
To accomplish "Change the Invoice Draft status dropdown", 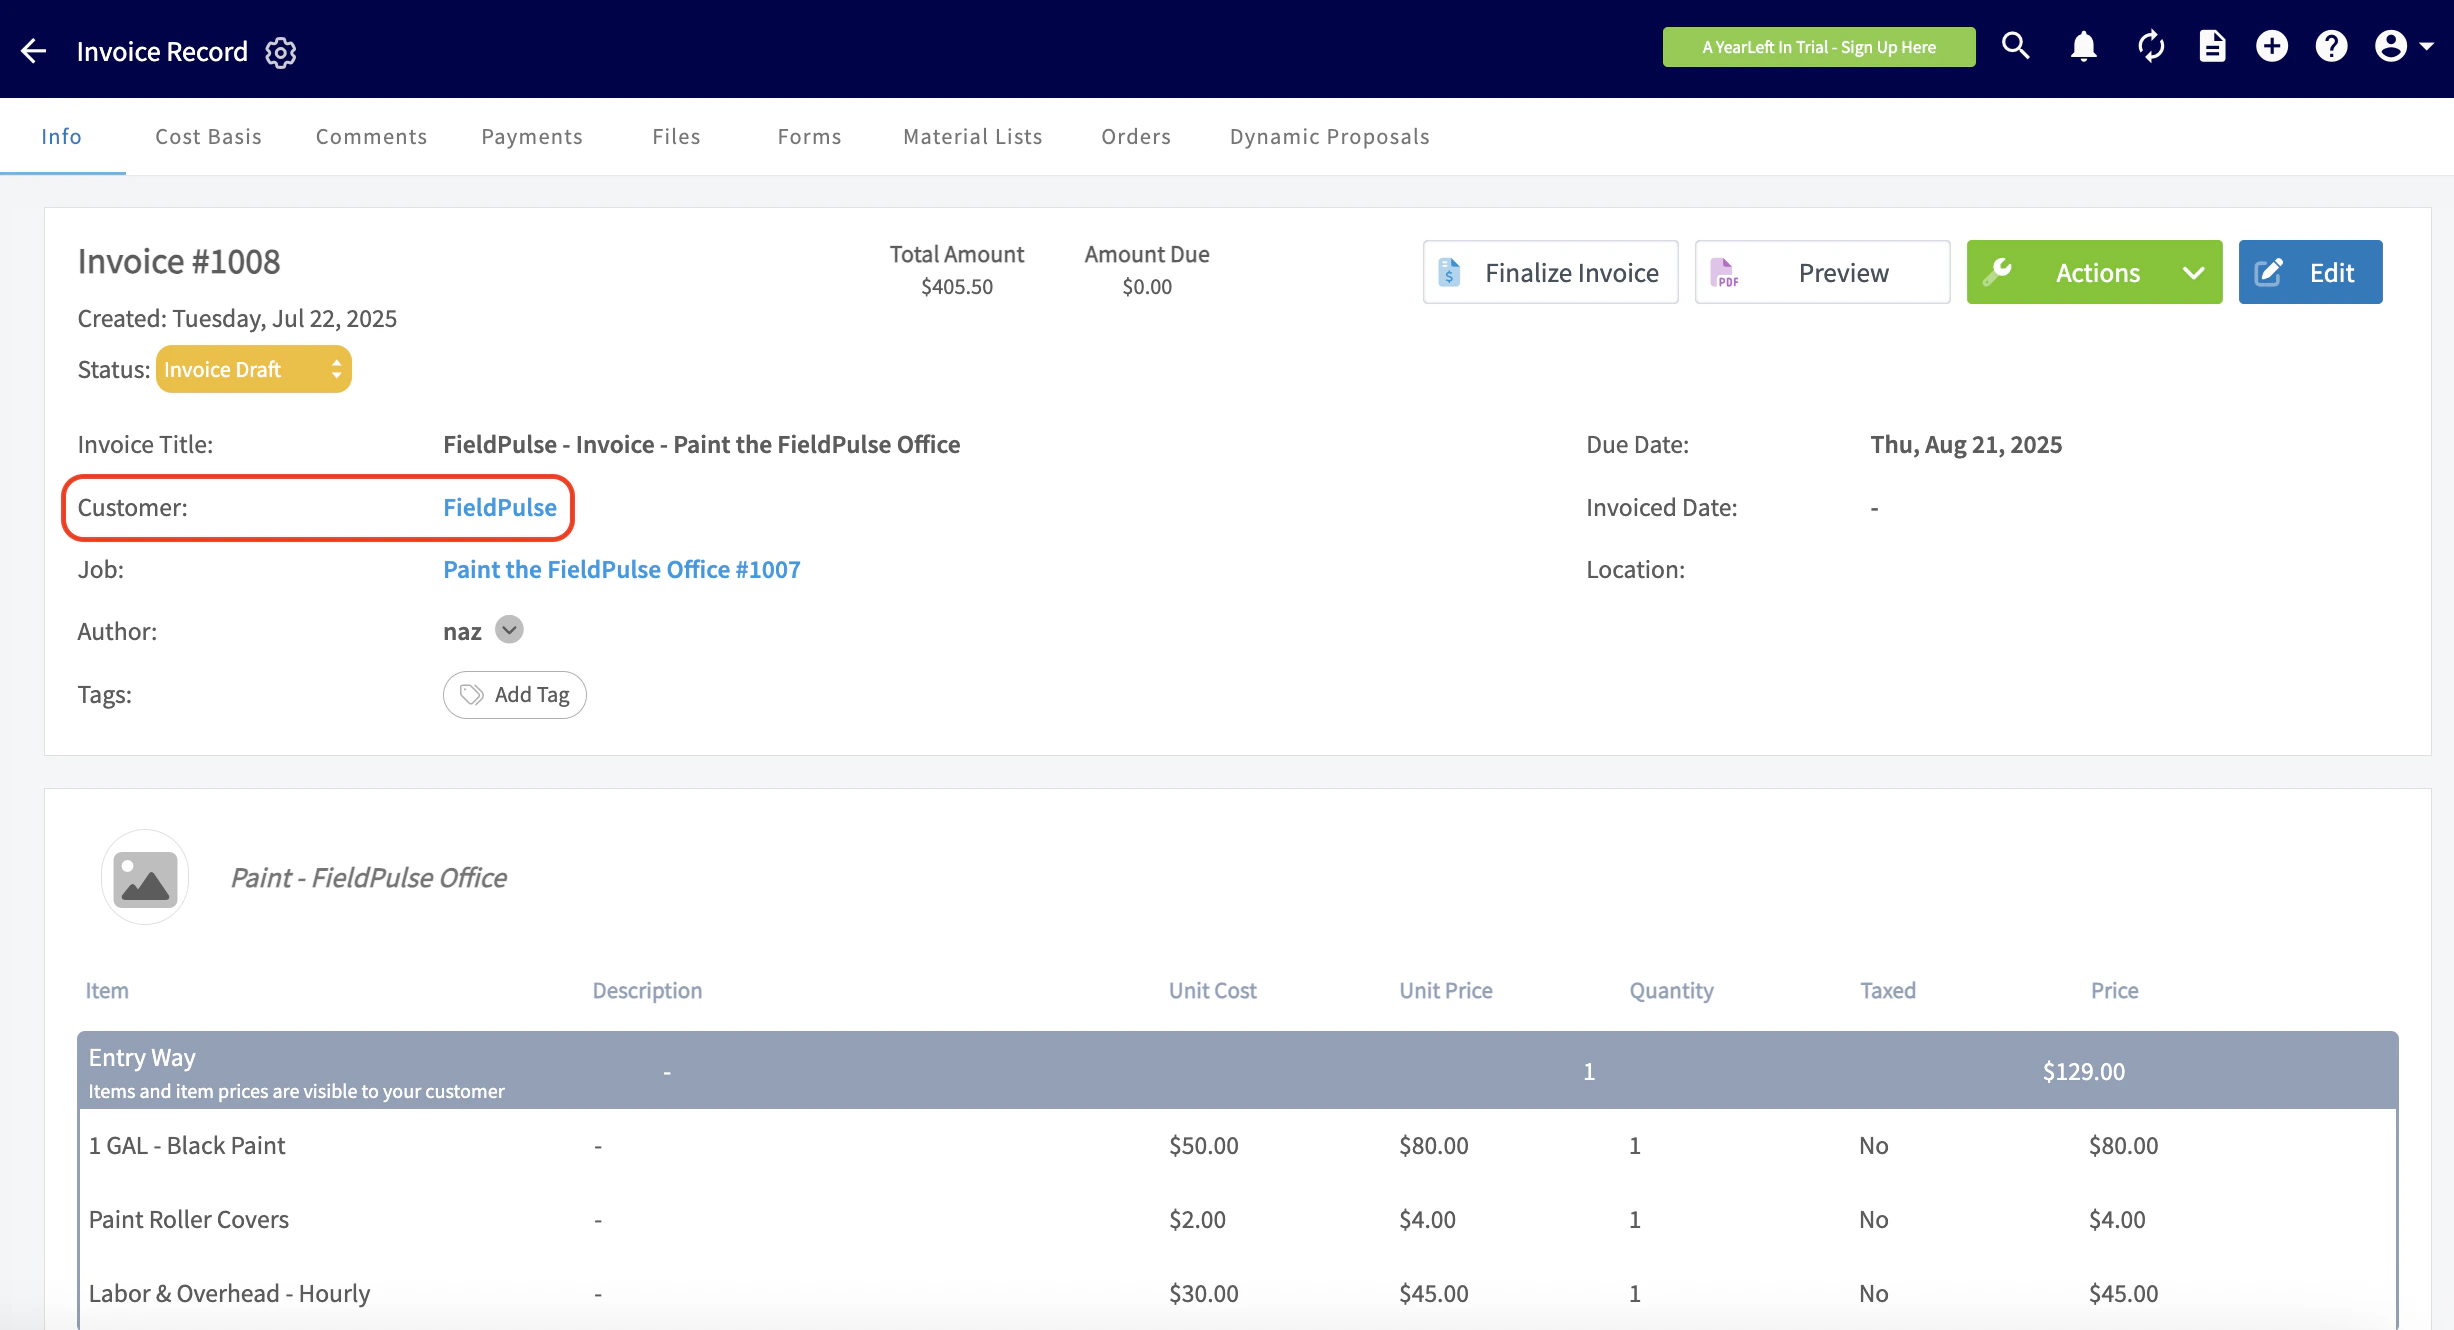I will click(253, 369).
